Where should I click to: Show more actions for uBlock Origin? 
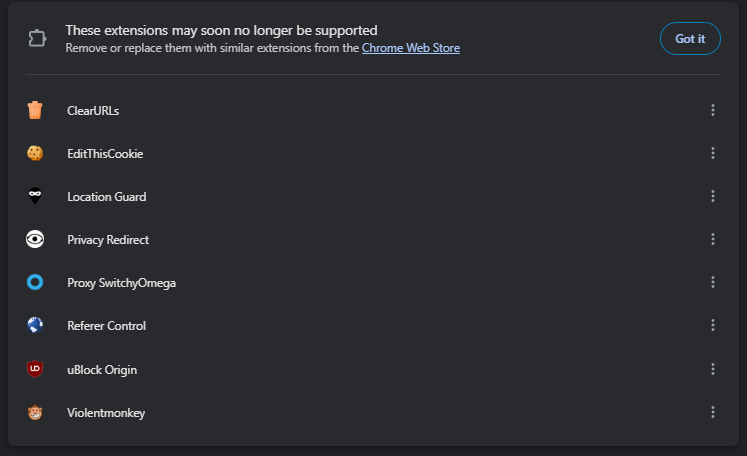coord(713,370)
